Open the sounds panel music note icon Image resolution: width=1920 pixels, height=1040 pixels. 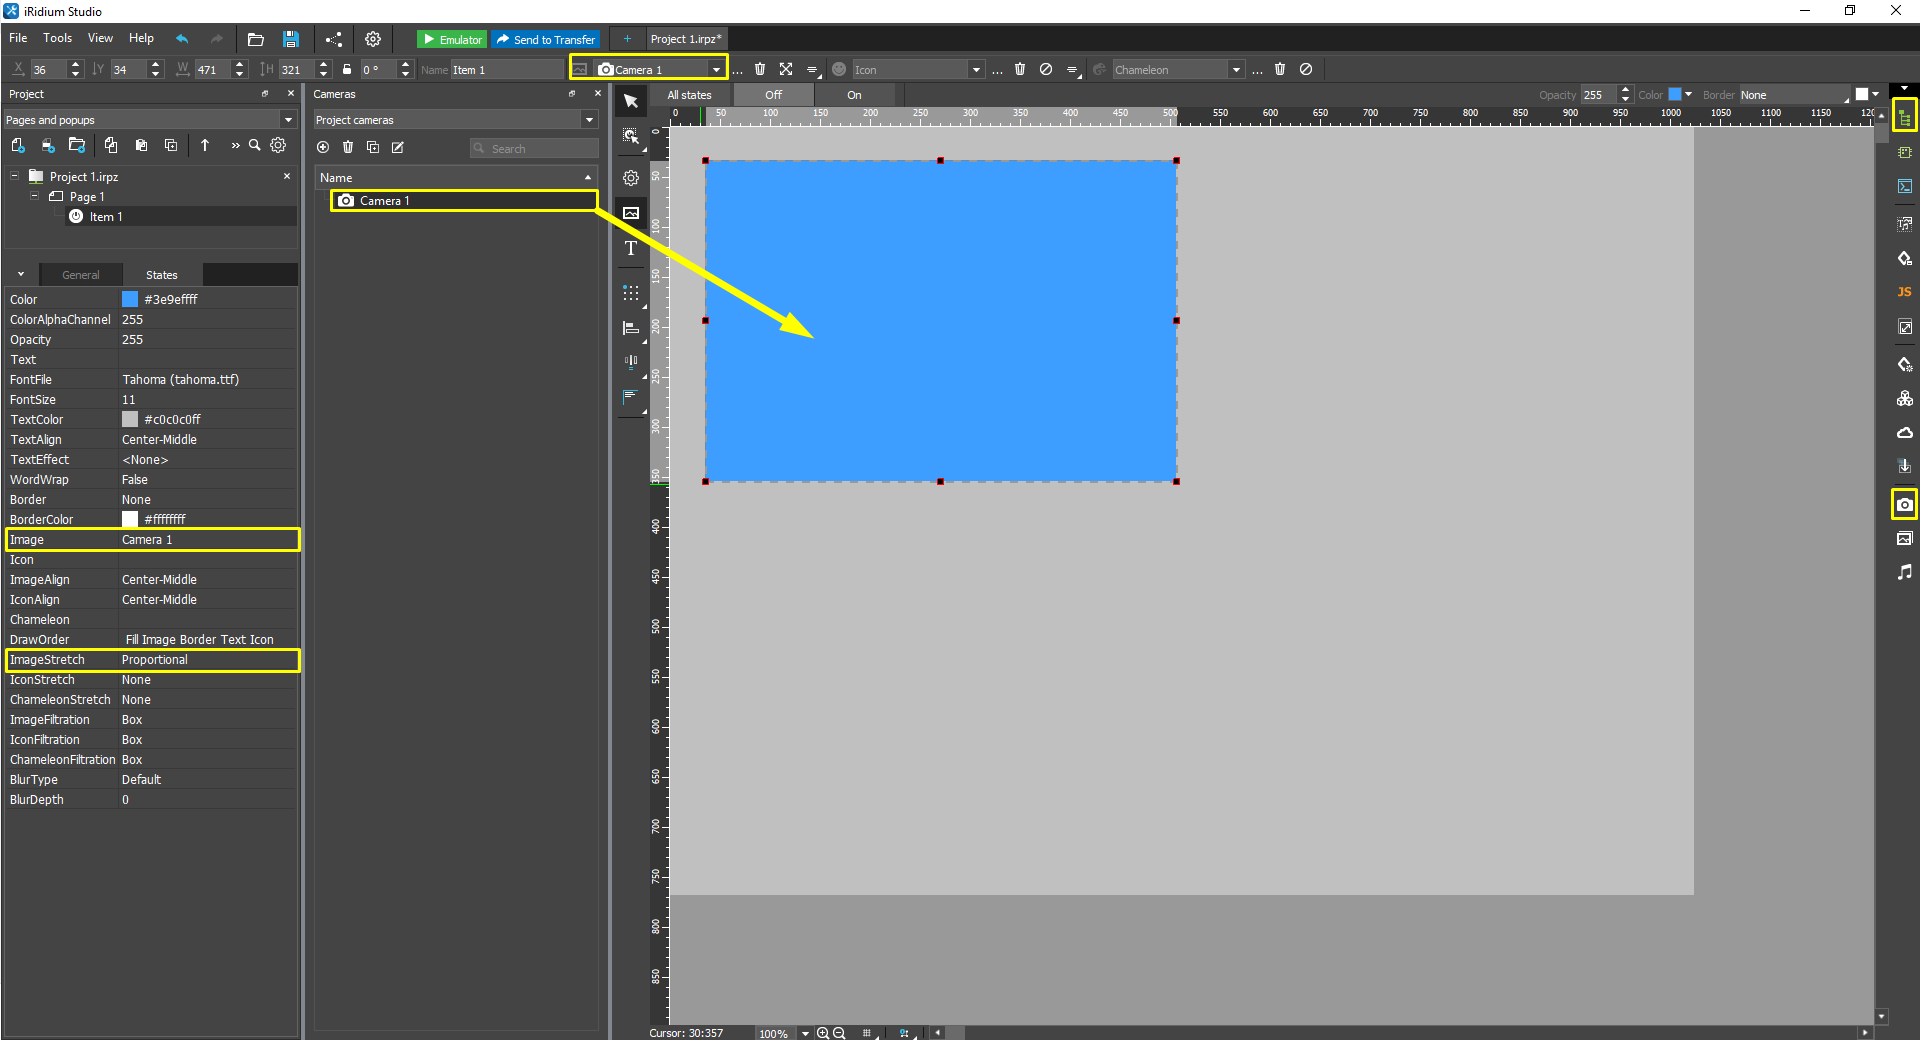pos(1904,572)
